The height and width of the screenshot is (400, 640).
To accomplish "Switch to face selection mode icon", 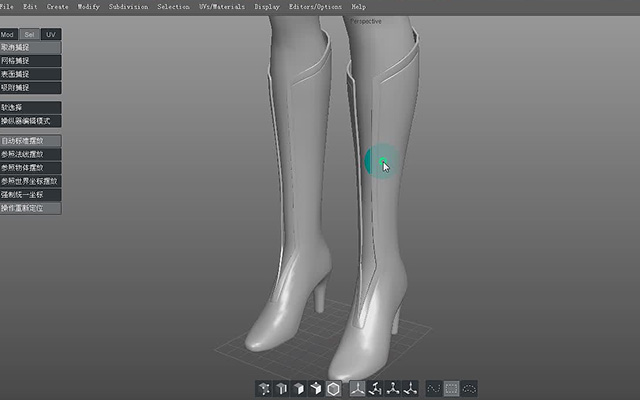I will (299, 389).
